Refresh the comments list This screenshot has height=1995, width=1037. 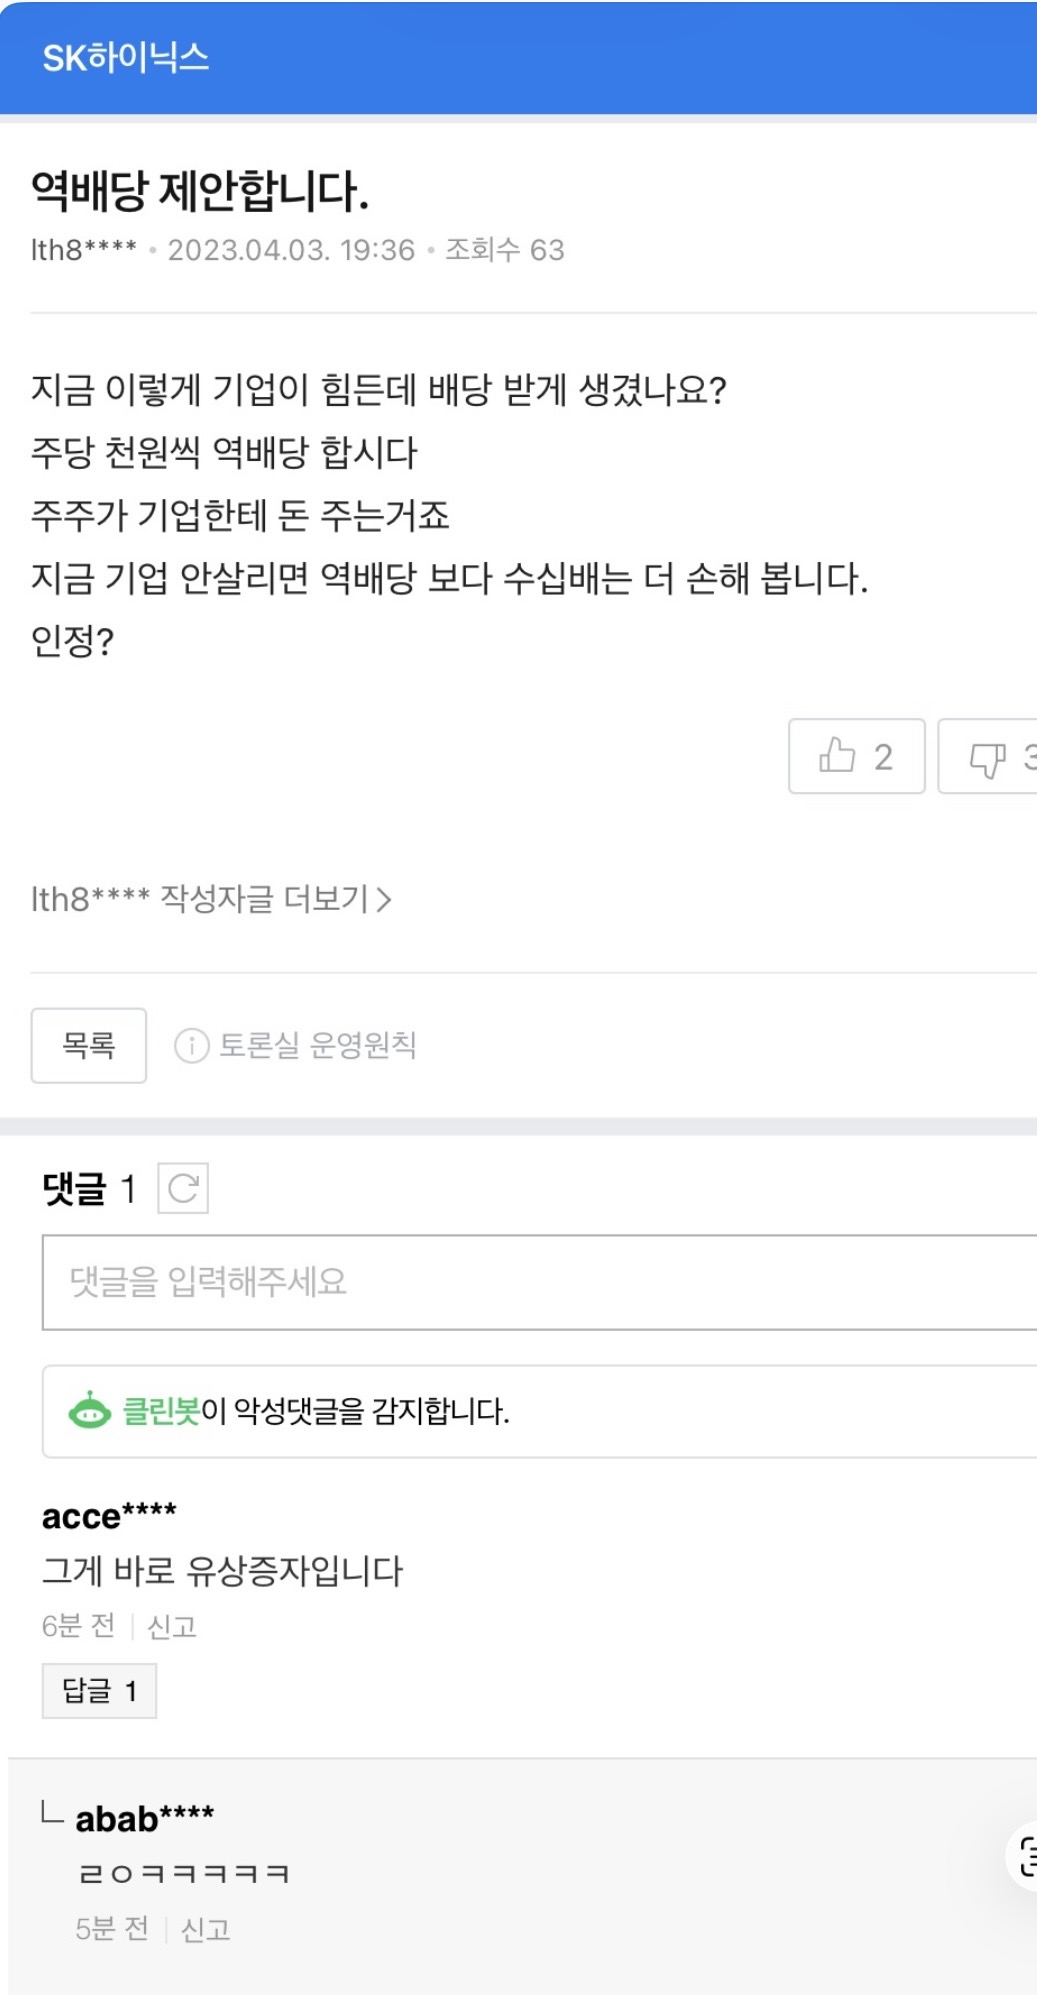tap(183, 1188)
